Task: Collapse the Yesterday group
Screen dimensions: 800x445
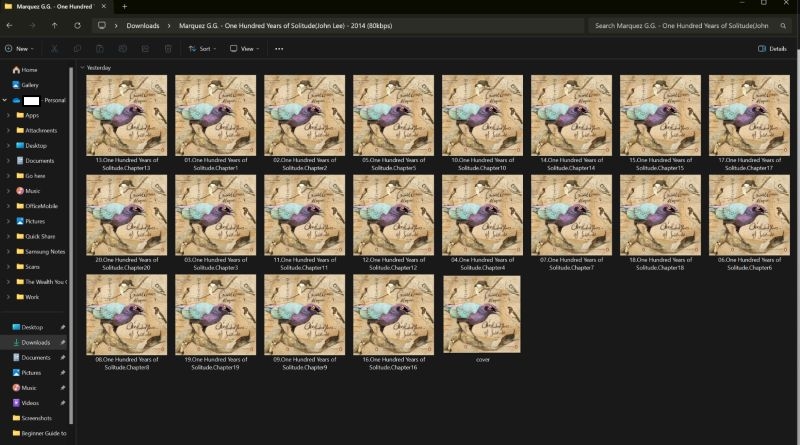Action: (81, 67)
